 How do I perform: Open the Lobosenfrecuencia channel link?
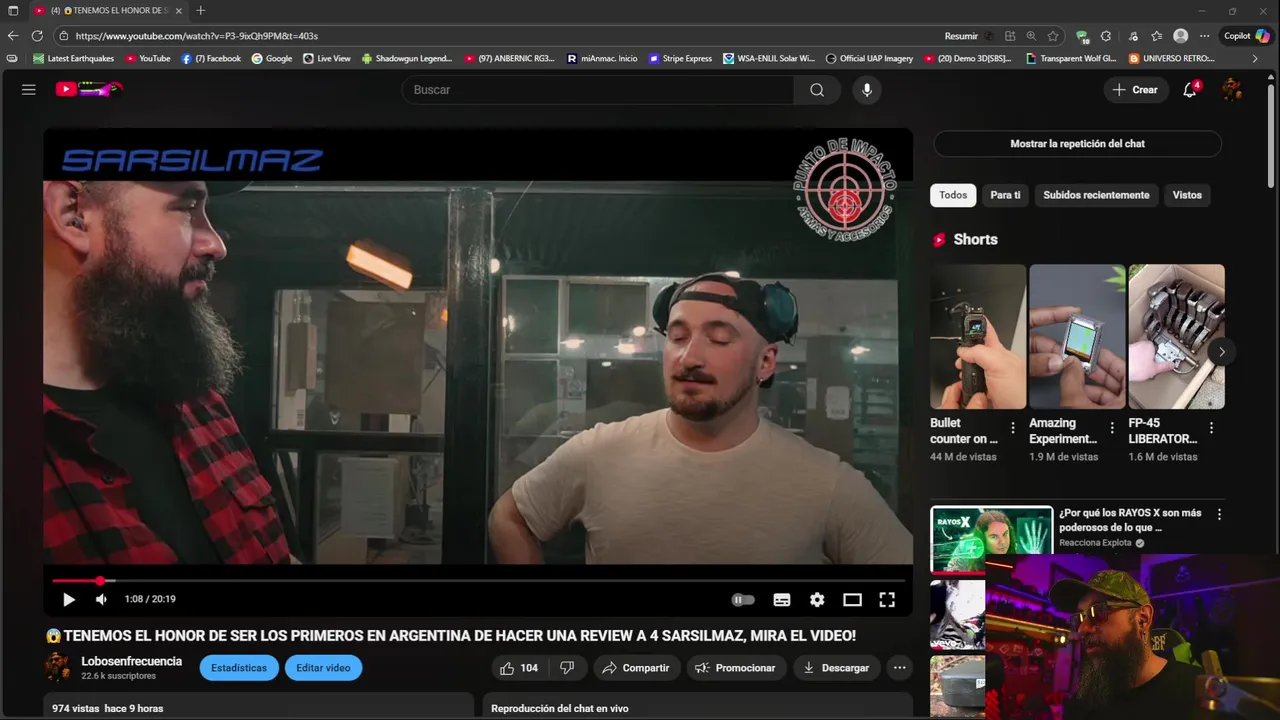coord(131,662)
